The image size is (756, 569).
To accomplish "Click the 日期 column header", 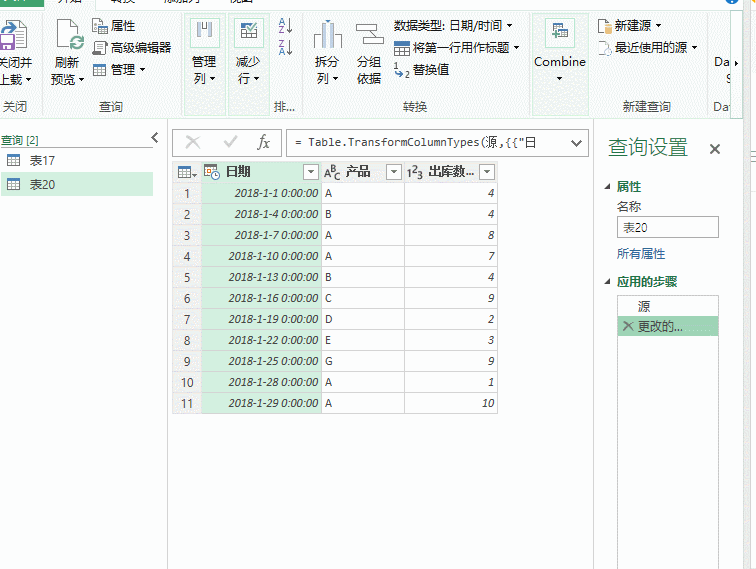I will pyautogui.click(x=262, y=172).
